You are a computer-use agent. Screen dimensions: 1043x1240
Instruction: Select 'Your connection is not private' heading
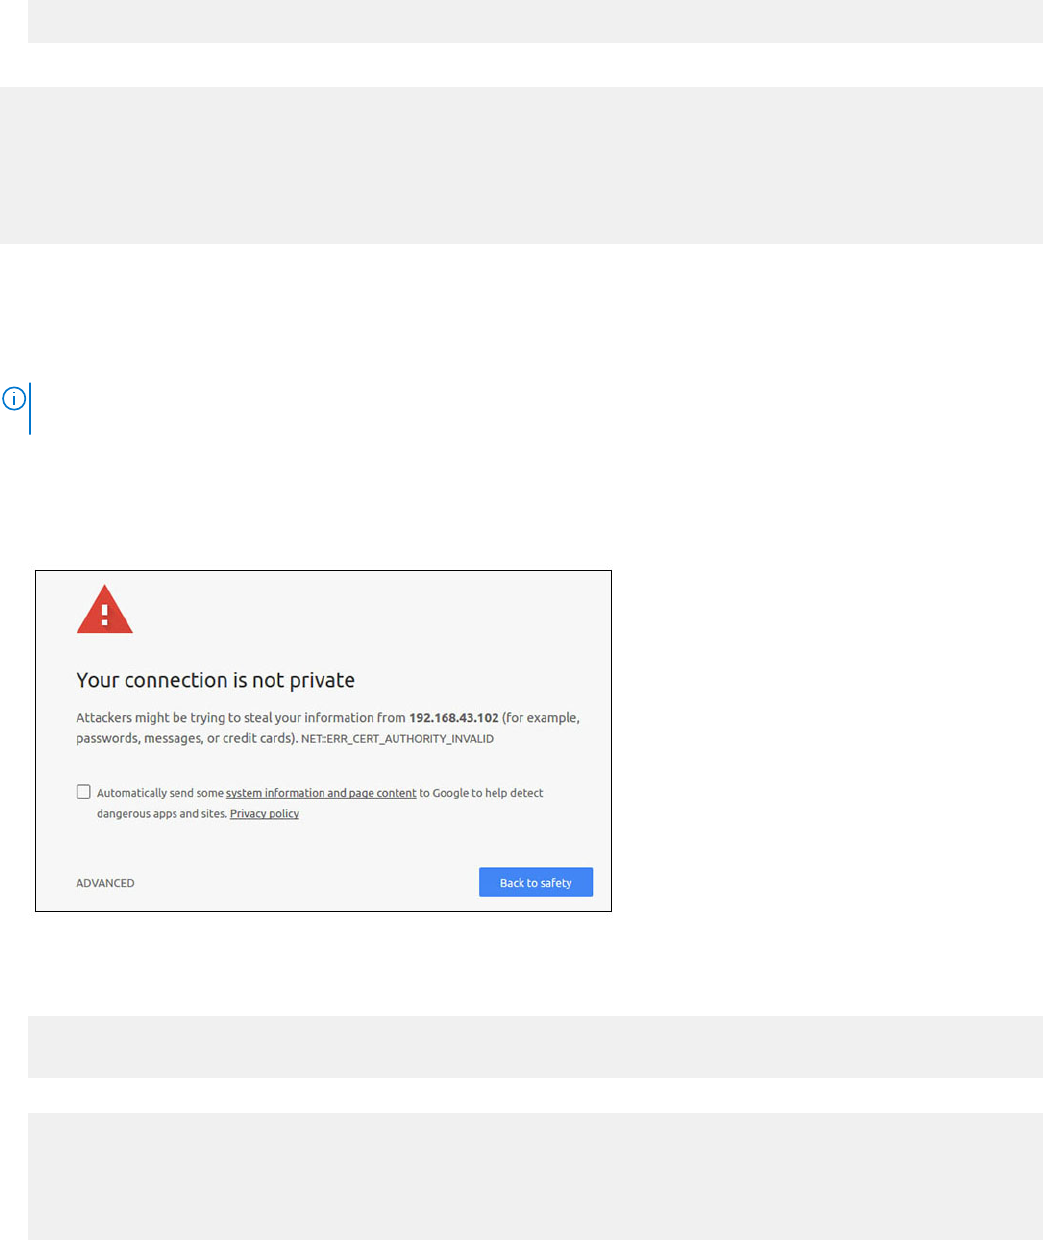coord(216,680)
